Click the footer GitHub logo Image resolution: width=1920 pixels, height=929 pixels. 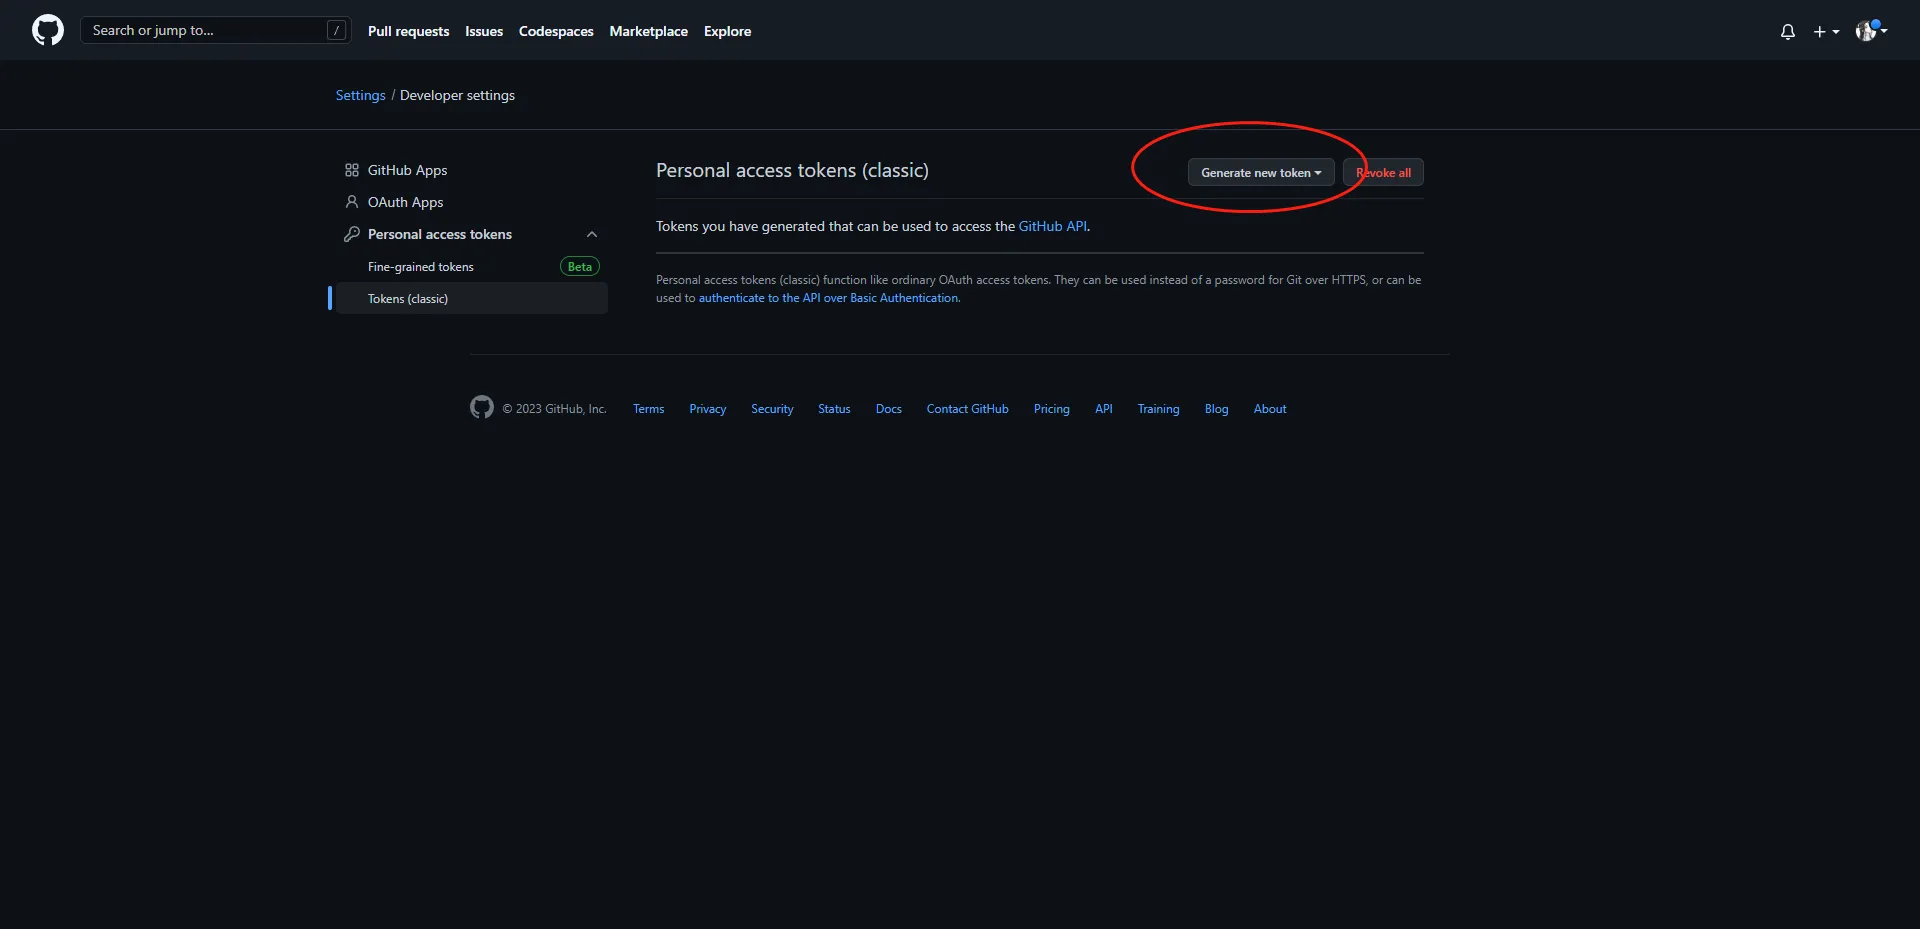tap(482, 408)
